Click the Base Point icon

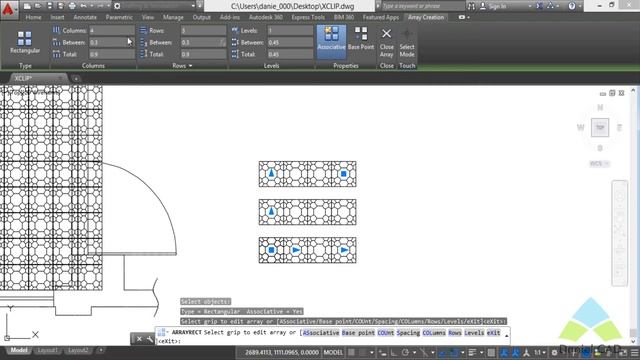[361, 33]
